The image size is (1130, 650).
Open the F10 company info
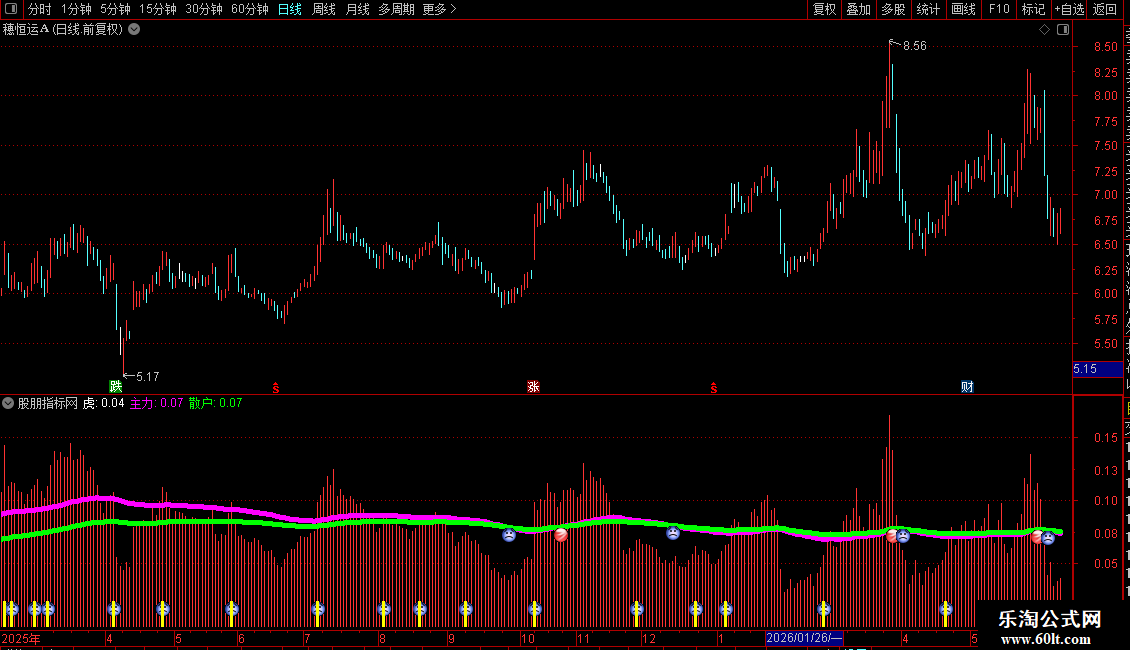point(999,9)
